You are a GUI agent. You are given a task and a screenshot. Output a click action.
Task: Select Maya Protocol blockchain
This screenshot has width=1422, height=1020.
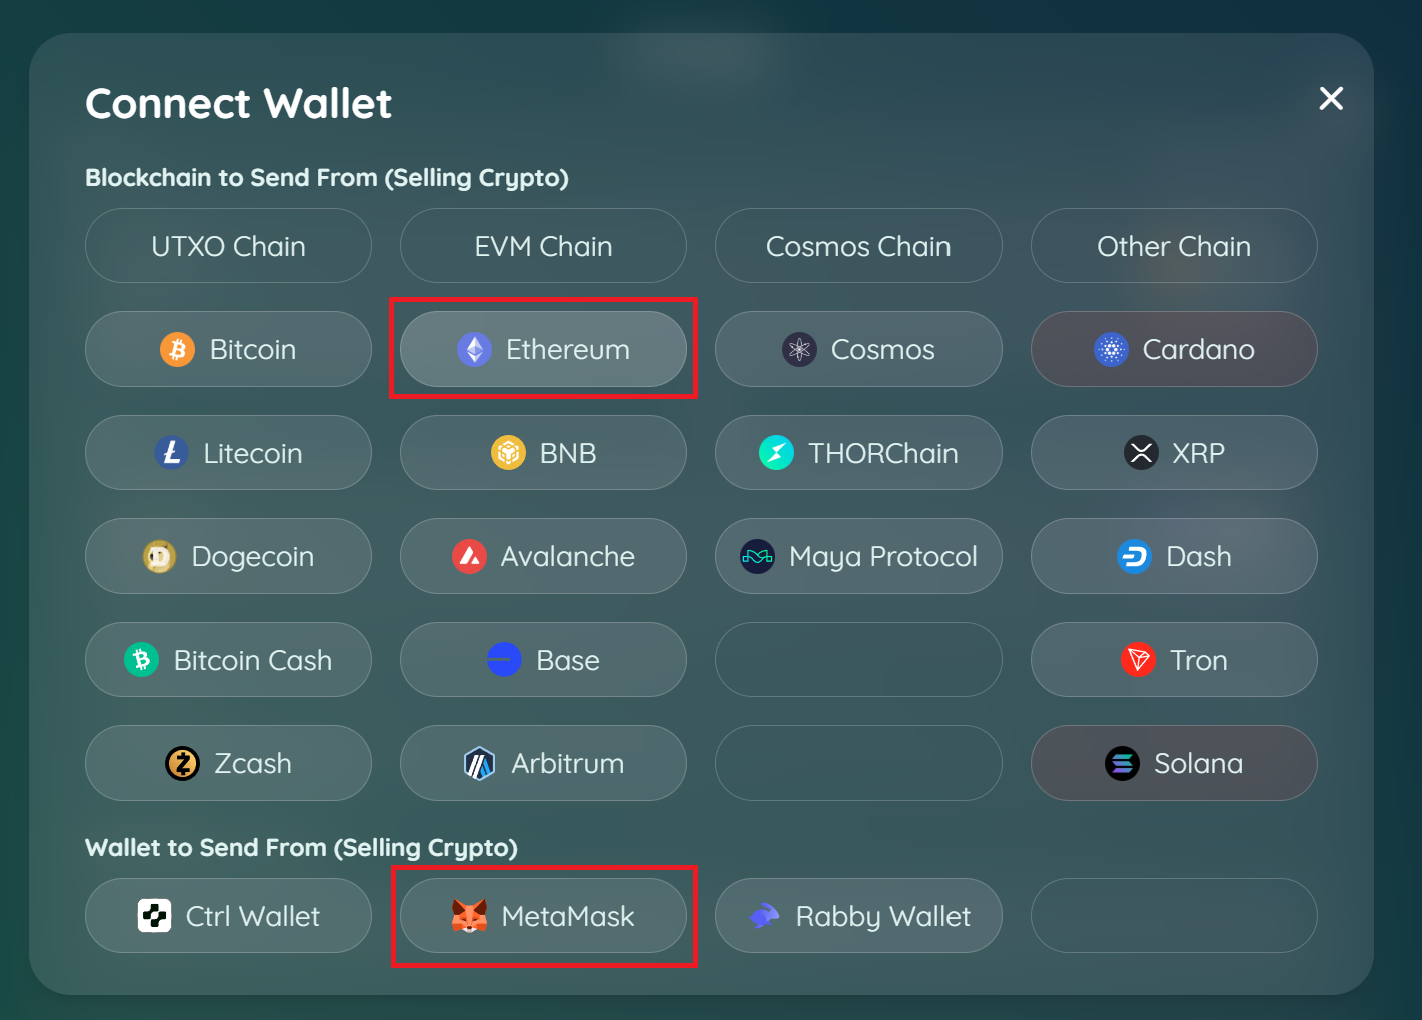pos(858,557)
